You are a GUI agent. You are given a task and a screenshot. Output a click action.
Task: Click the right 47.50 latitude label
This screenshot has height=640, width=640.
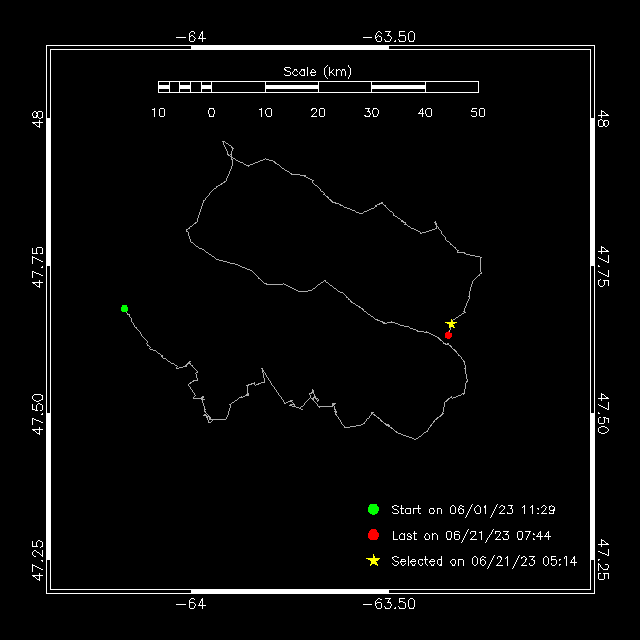coord(603,413)
